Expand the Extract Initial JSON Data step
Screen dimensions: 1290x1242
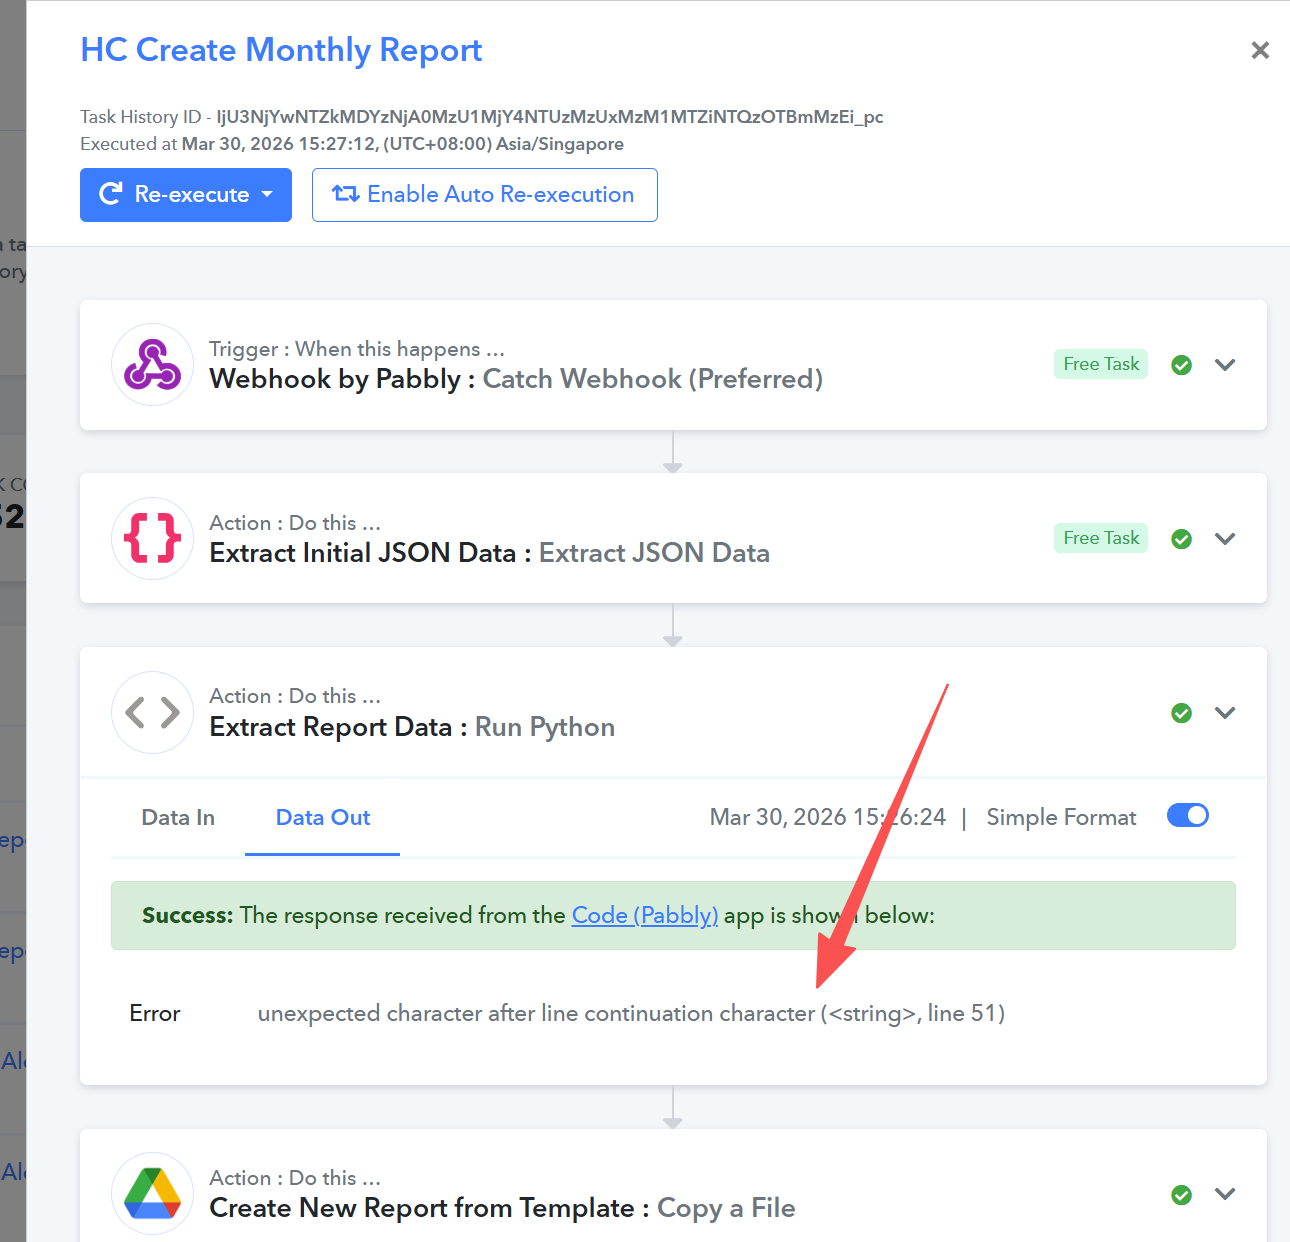pos(1225,539)
